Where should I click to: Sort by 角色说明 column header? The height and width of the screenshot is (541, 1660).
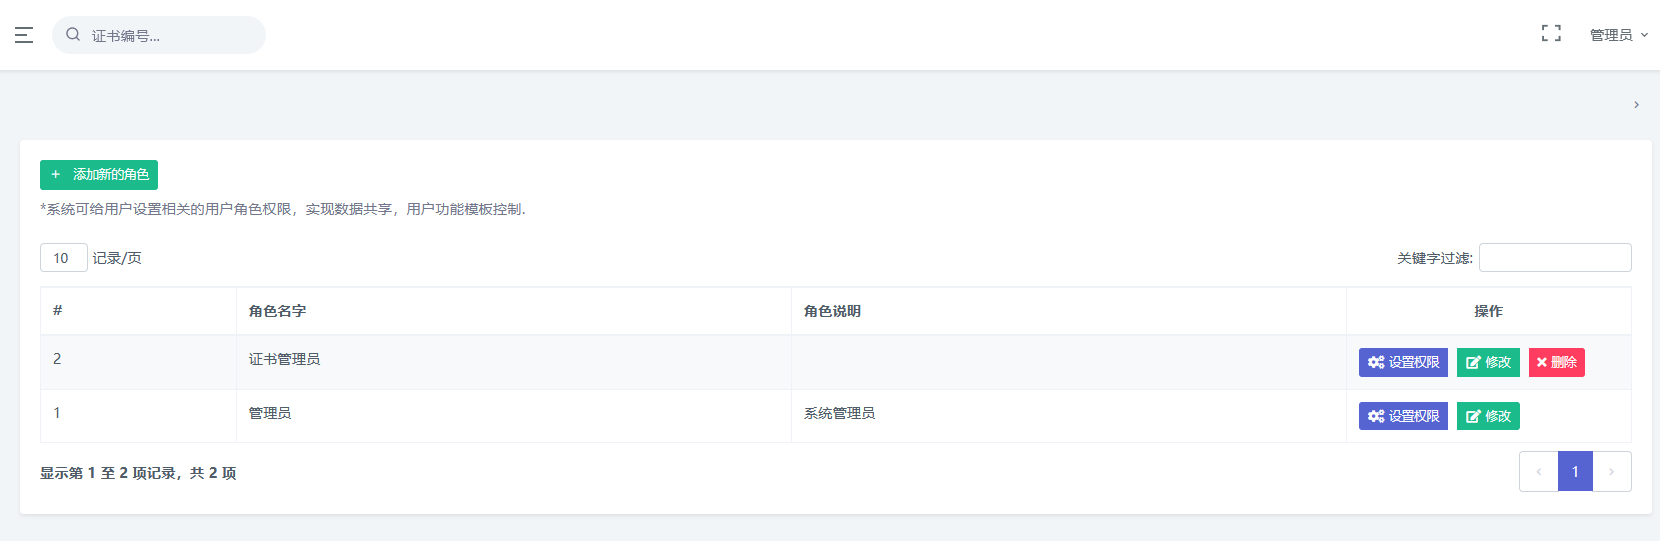tap(1069, 311)
